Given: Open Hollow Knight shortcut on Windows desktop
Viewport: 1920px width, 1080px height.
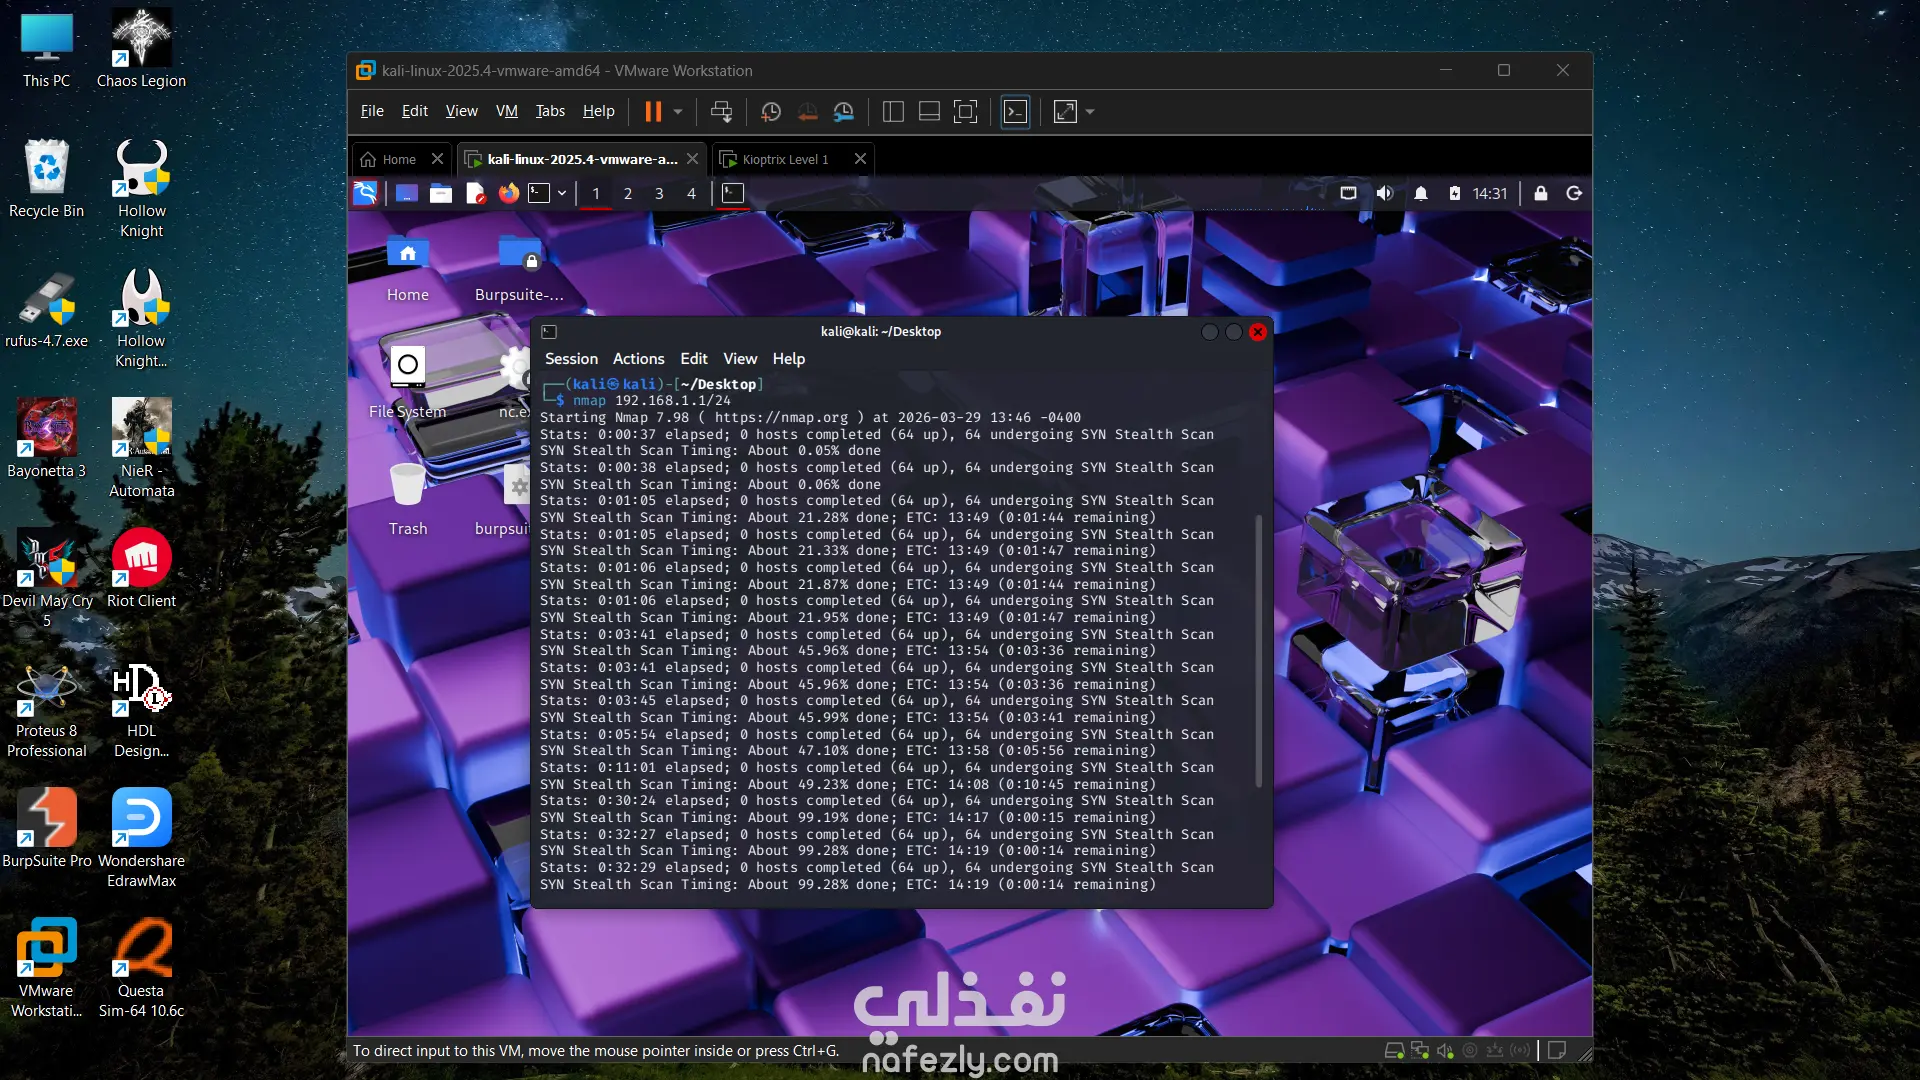Looking at the screenshot, I should pos(142,188).
